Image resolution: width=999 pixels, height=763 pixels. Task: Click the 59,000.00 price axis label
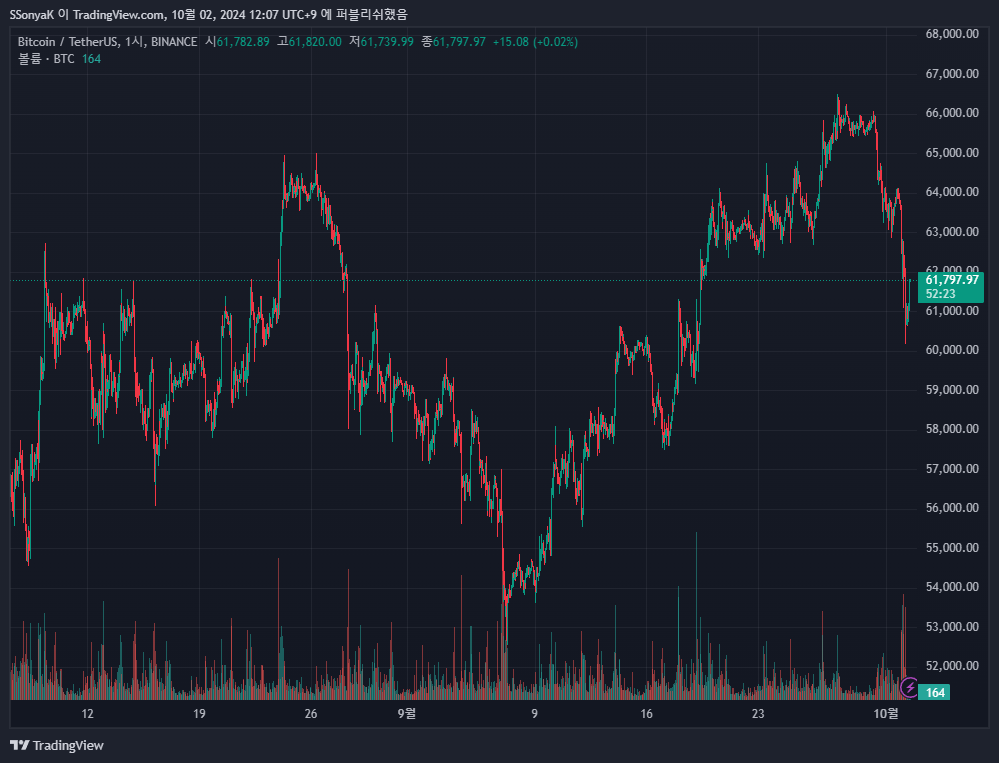(952, 390)
